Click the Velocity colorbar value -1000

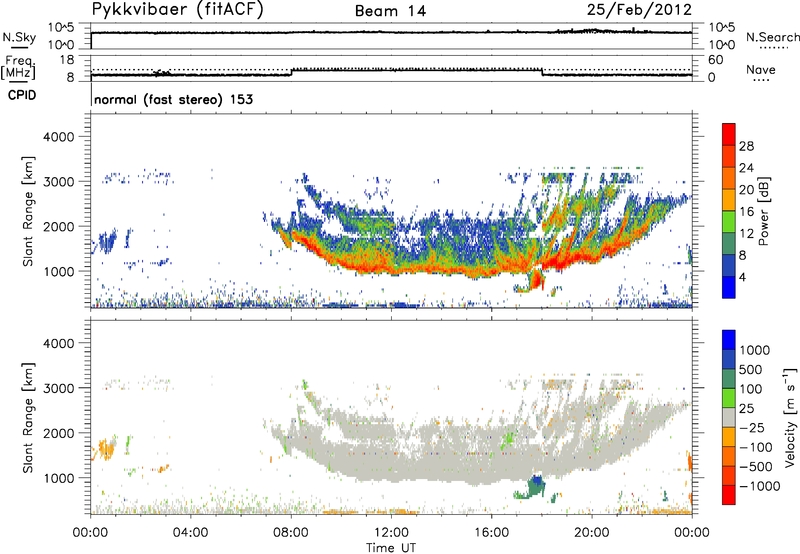pyautogui.click(x=760, y=486)
